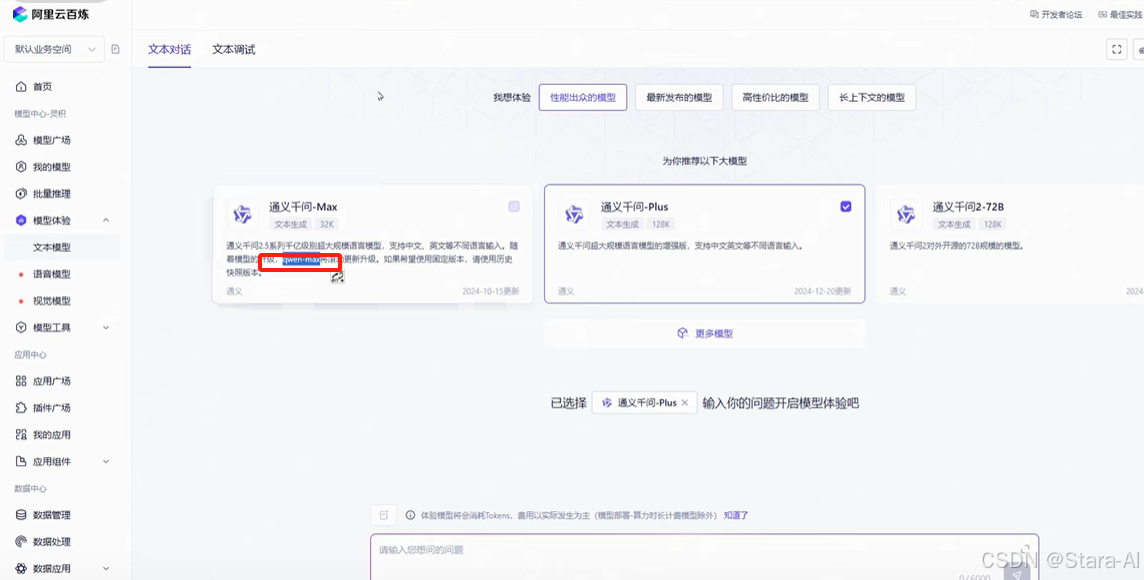Click the 通义千问-Max model icon
This screenshot has height=580, width=1144.
[242, 214]
